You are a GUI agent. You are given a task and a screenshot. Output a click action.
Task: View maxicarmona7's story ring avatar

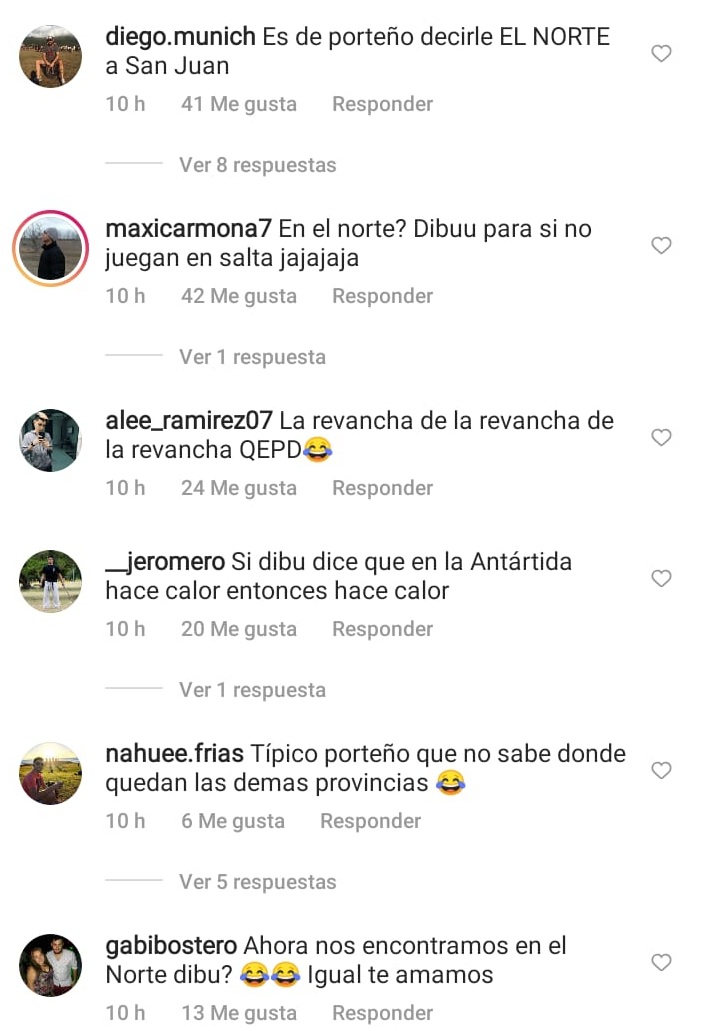51,249
